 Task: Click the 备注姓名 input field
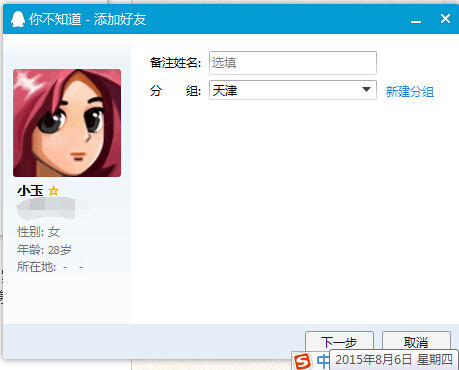click(x=293, y=63)
